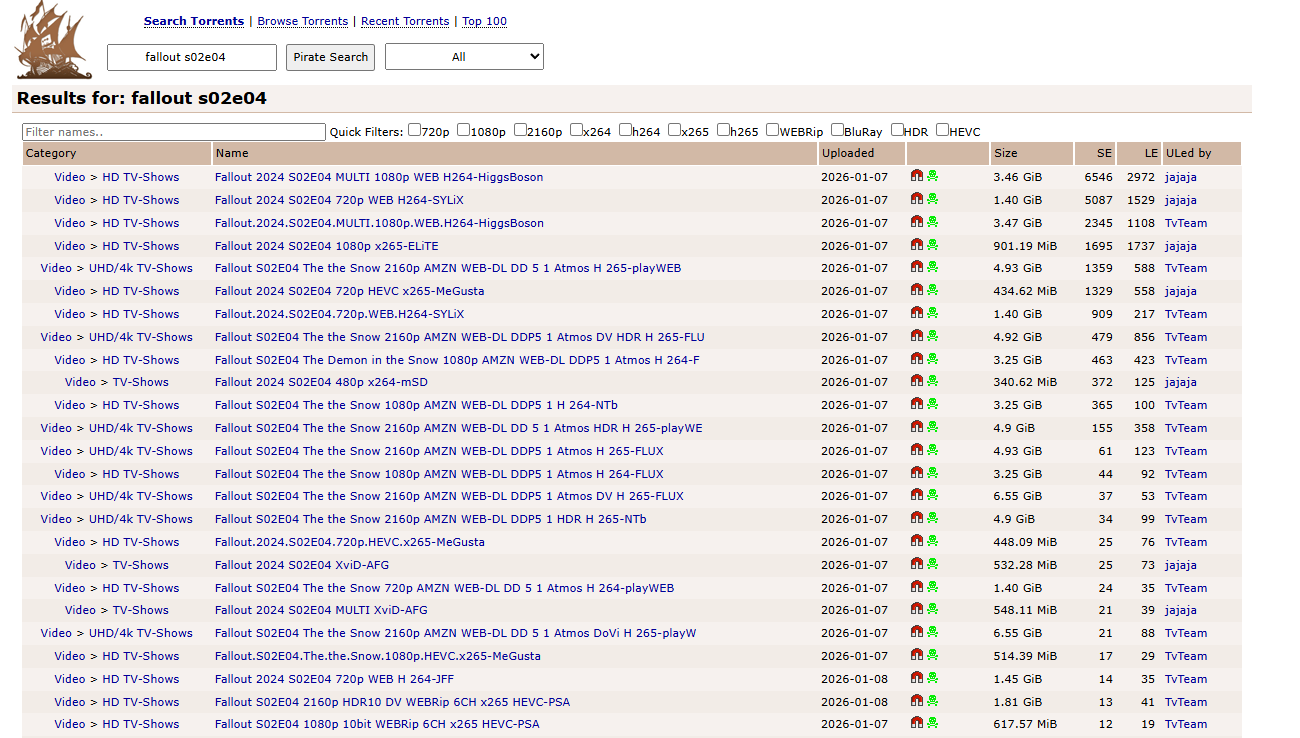This screenshot has height=738, width=1300.
Task: Click the ULed by column header
Action: pos(1189,153)
